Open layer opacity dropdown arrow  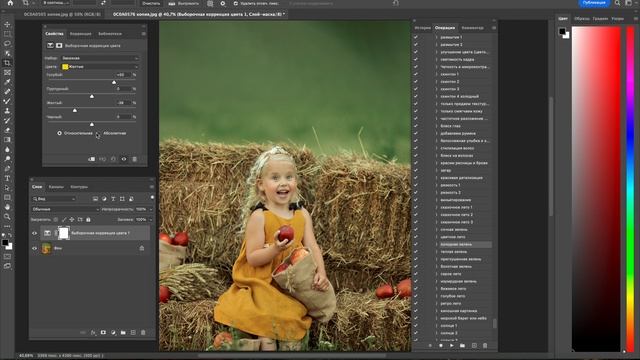tap(151, 209)
